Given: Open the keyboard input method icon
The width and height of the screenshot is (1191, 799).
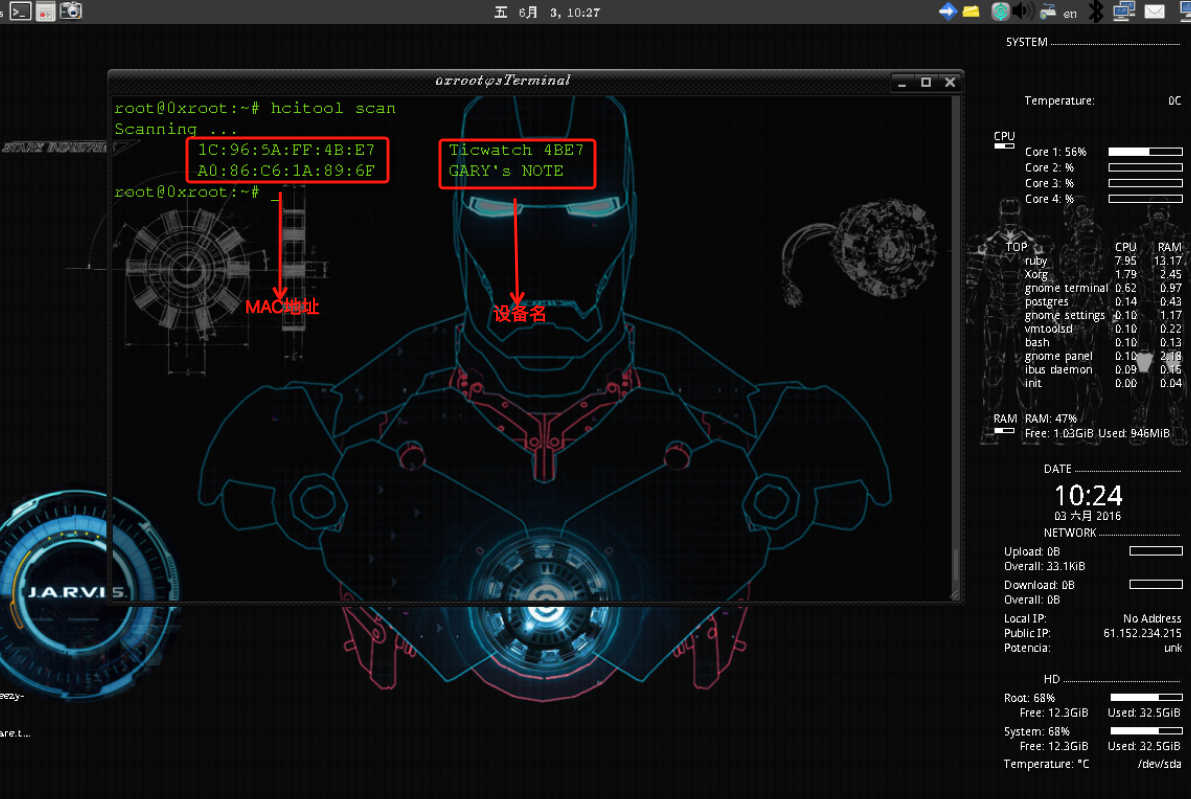Looking at the screenshot, I should [x=1048, y=11].
